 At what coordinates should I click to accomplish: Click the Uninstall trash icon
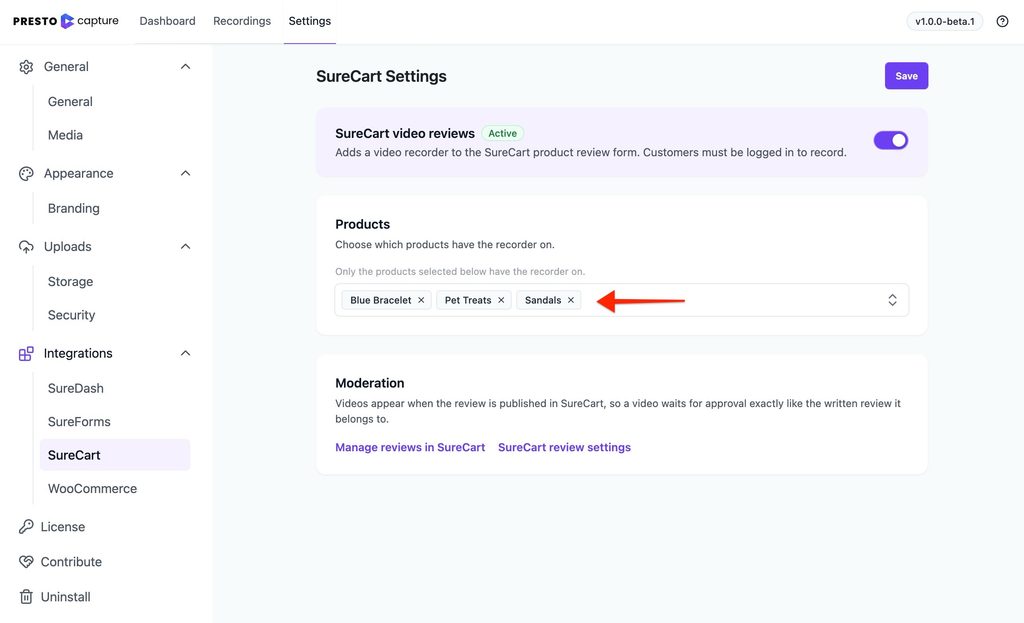tap(26, 597)
